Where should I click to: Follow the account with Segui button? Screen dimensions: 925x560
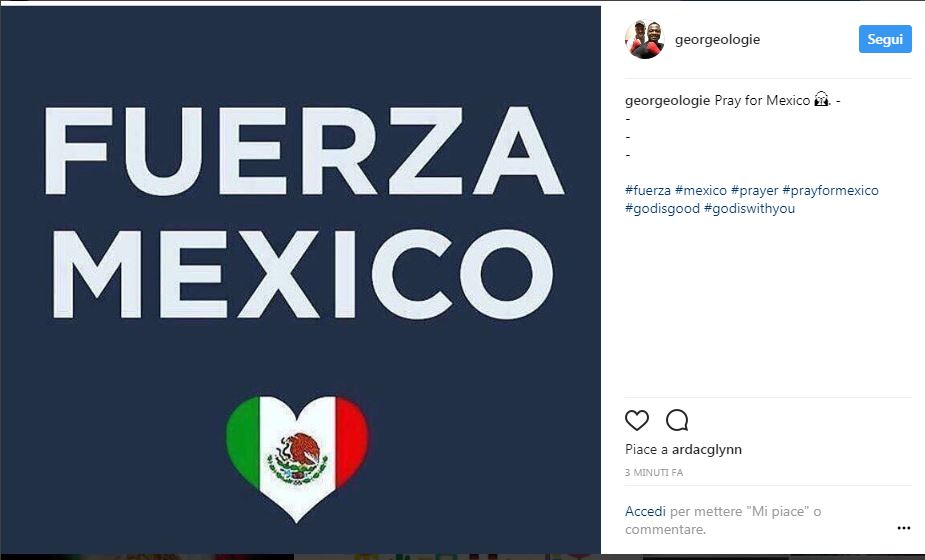[x=885, y=40]
